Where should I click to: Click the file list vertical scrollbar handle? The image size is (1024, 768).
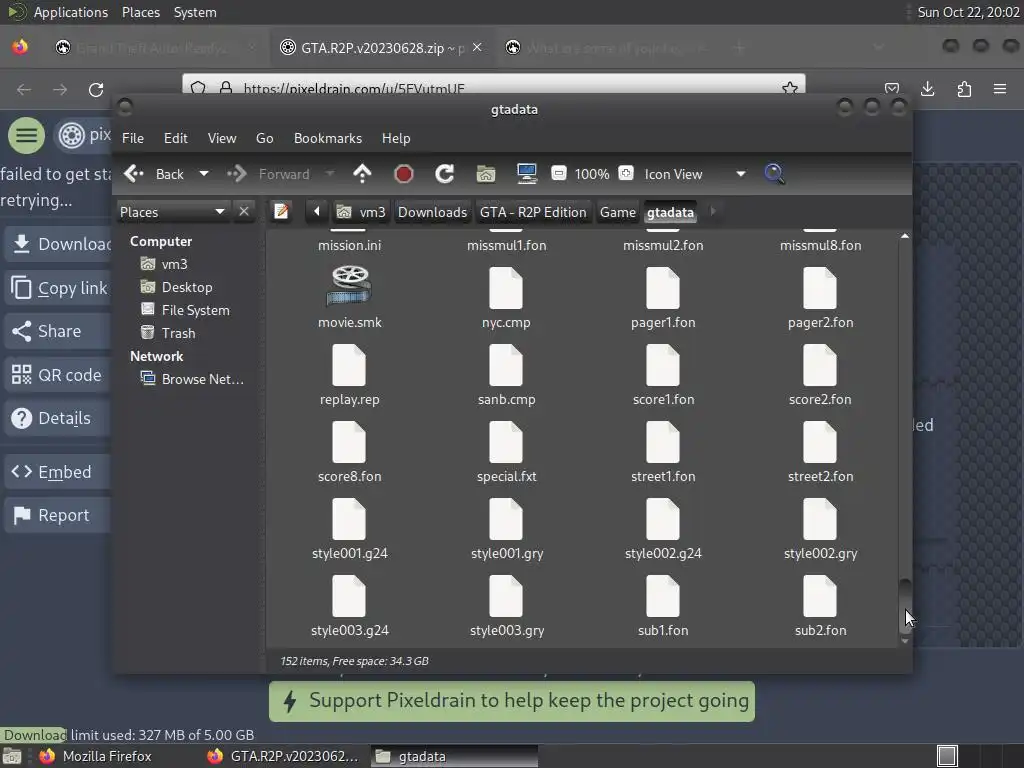tap(904, 605)
